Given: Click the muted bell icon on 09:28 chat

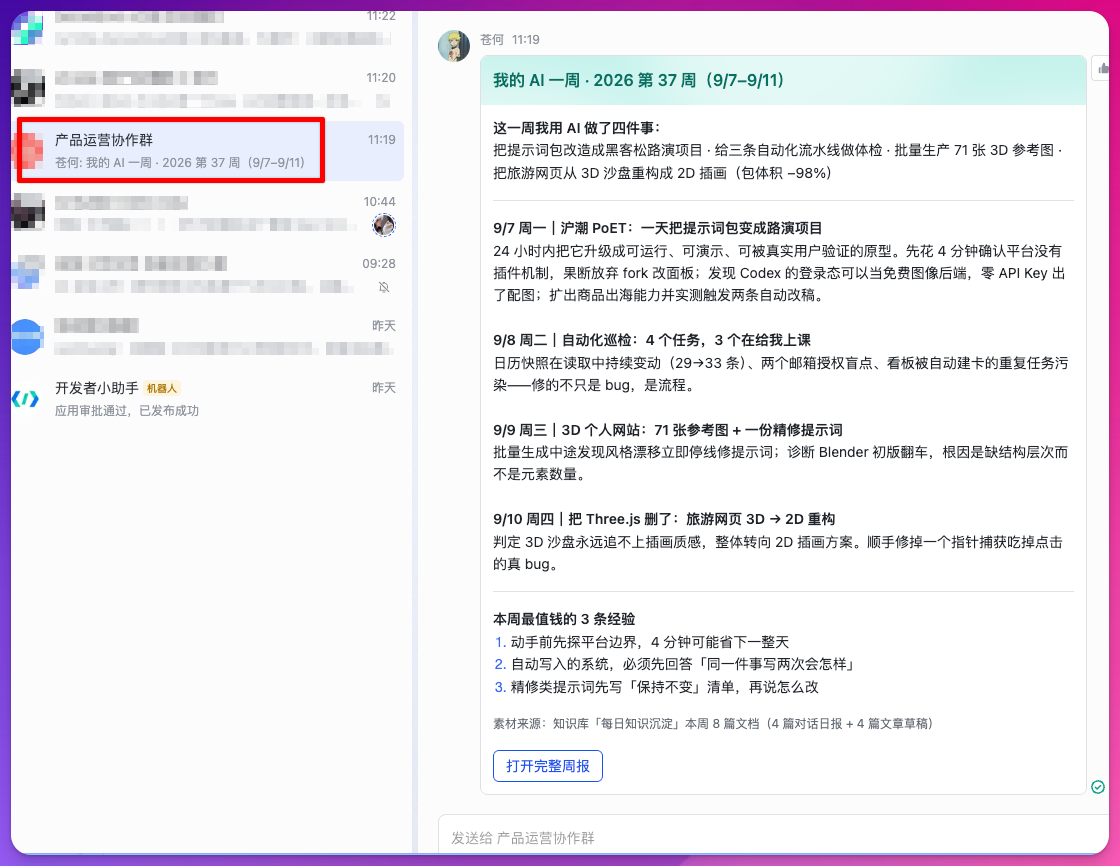Looking at the screenshot, I should point(384,287).
